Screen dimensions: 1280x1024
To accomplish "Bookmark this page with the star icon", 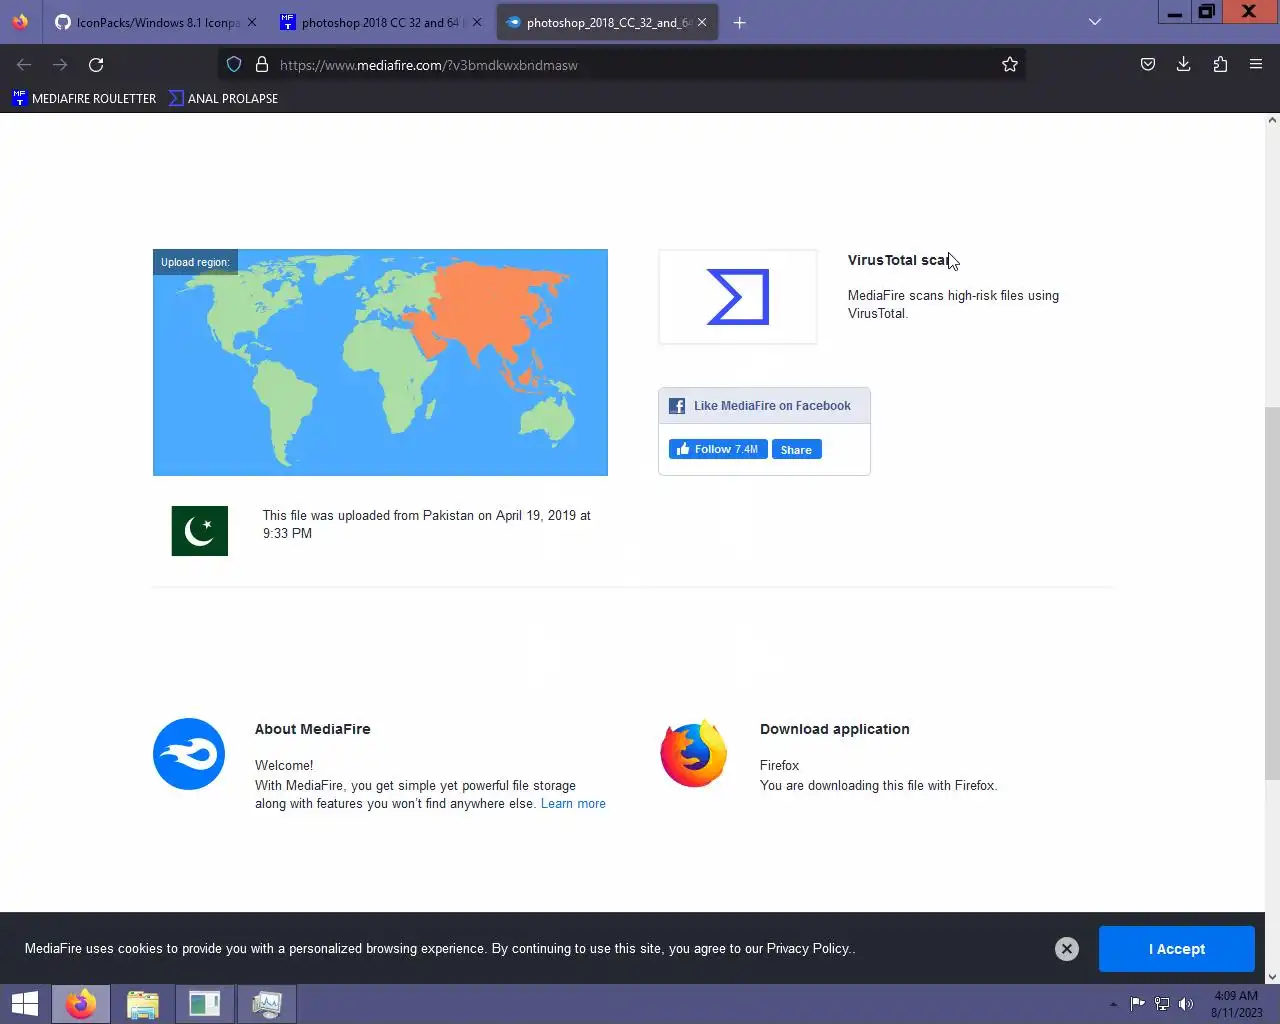I will [x=1010, y=65].
